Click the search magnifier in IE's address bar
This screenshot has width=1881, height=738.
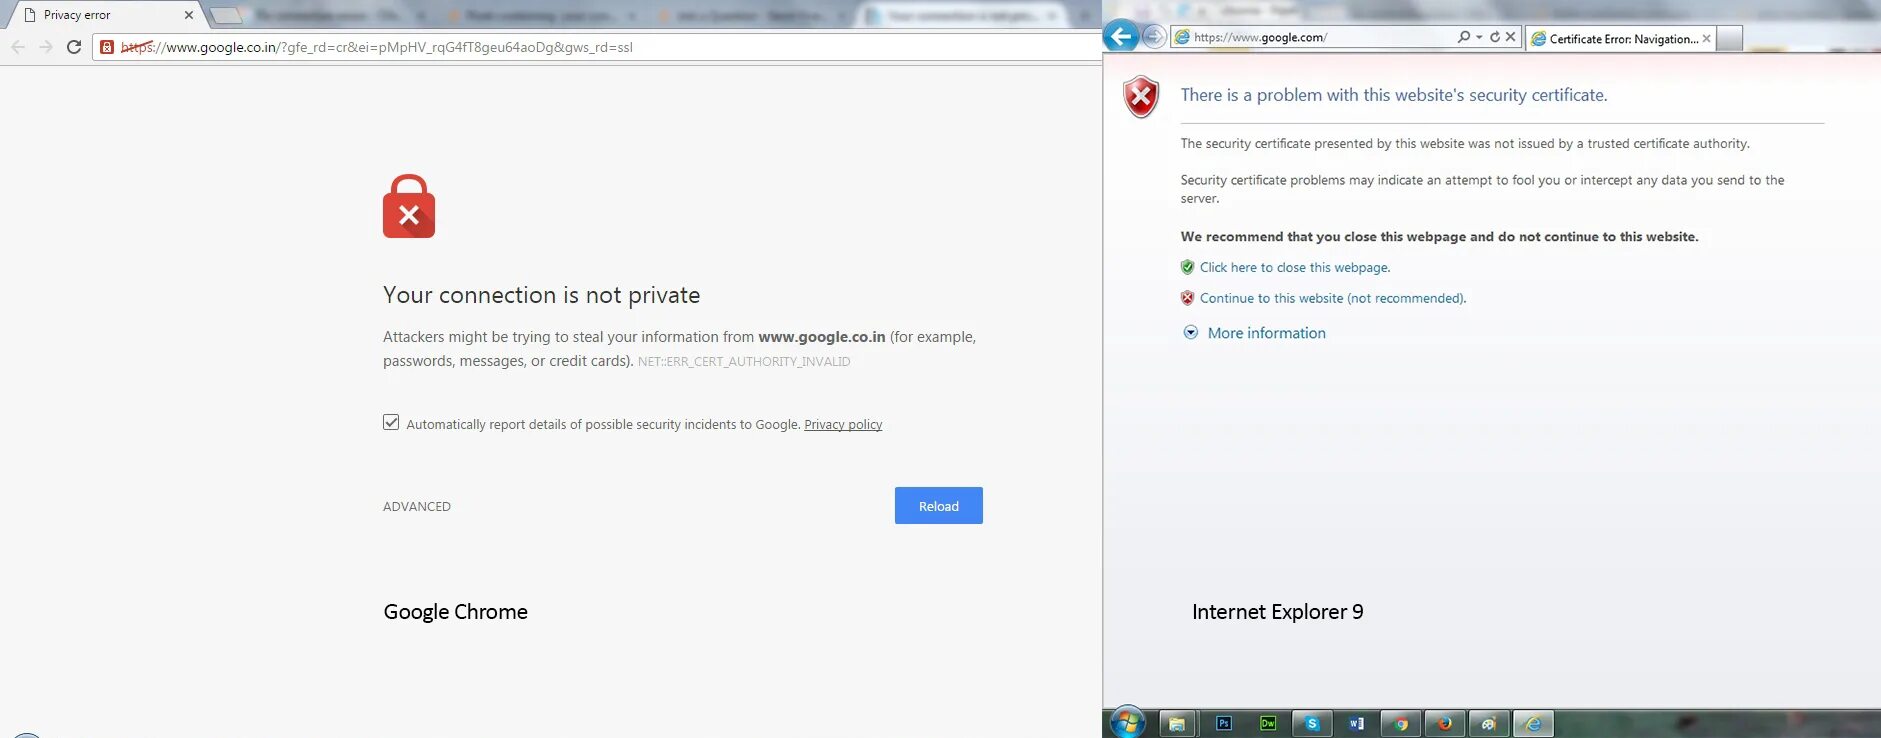(x=1464, y=37)
